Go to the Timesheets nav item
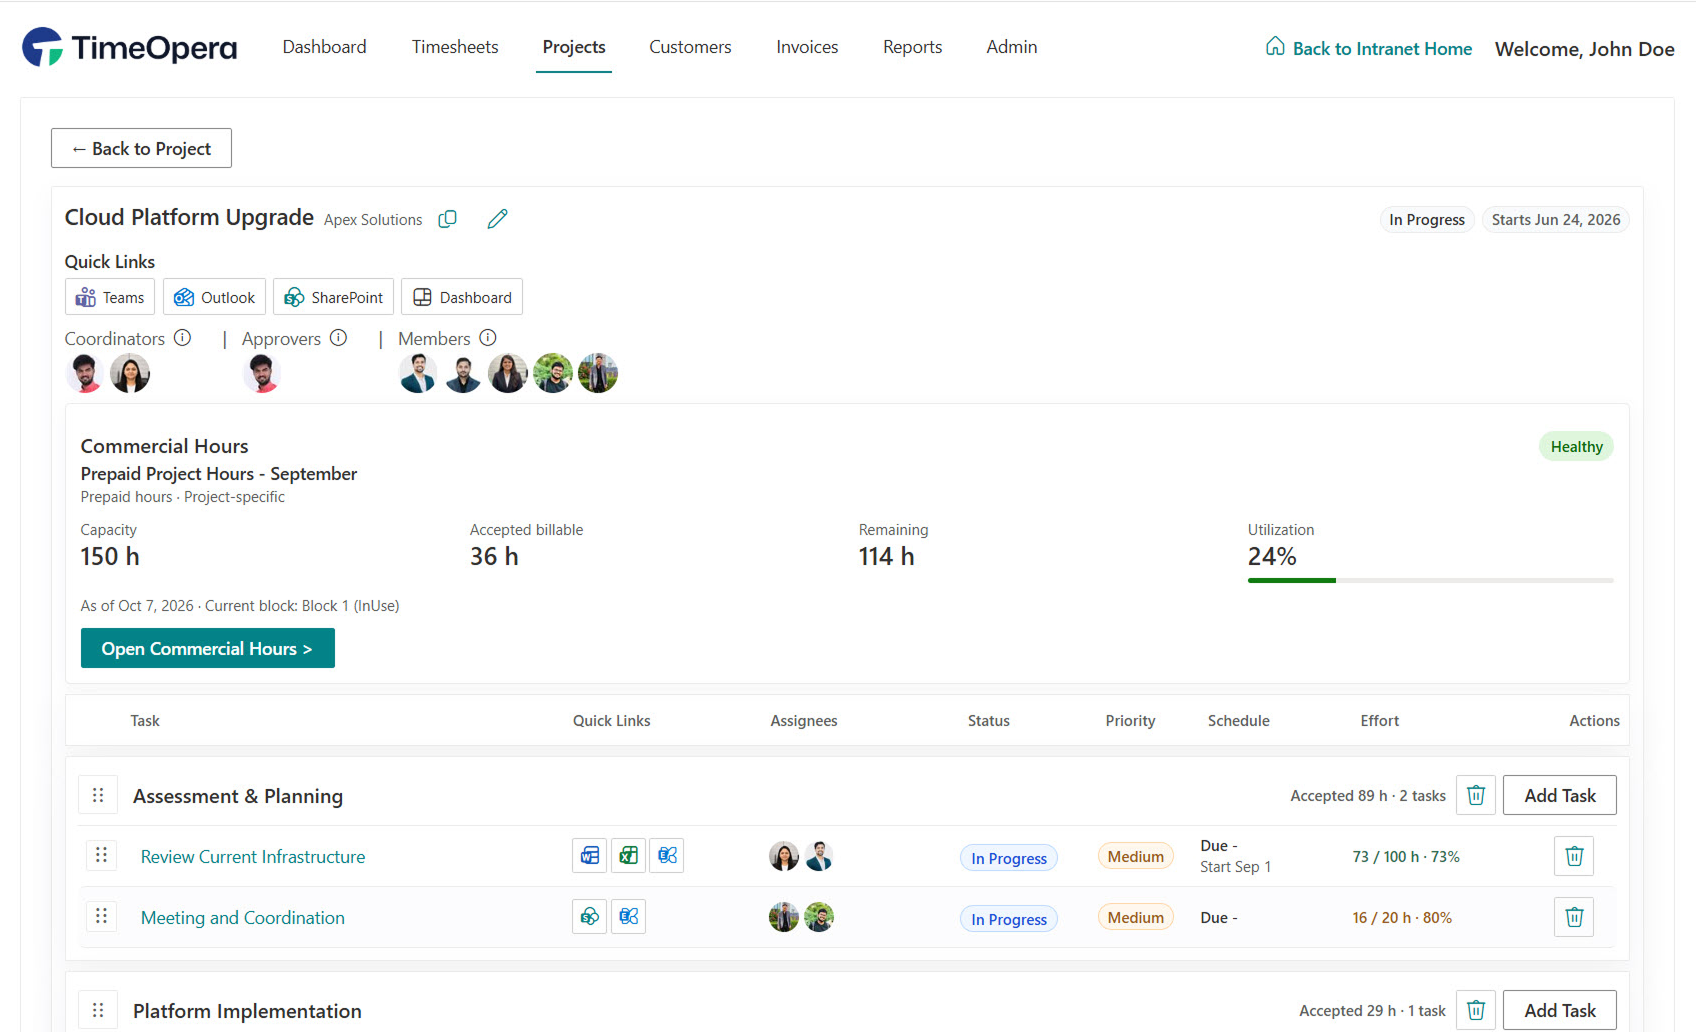 coord(455,47)
